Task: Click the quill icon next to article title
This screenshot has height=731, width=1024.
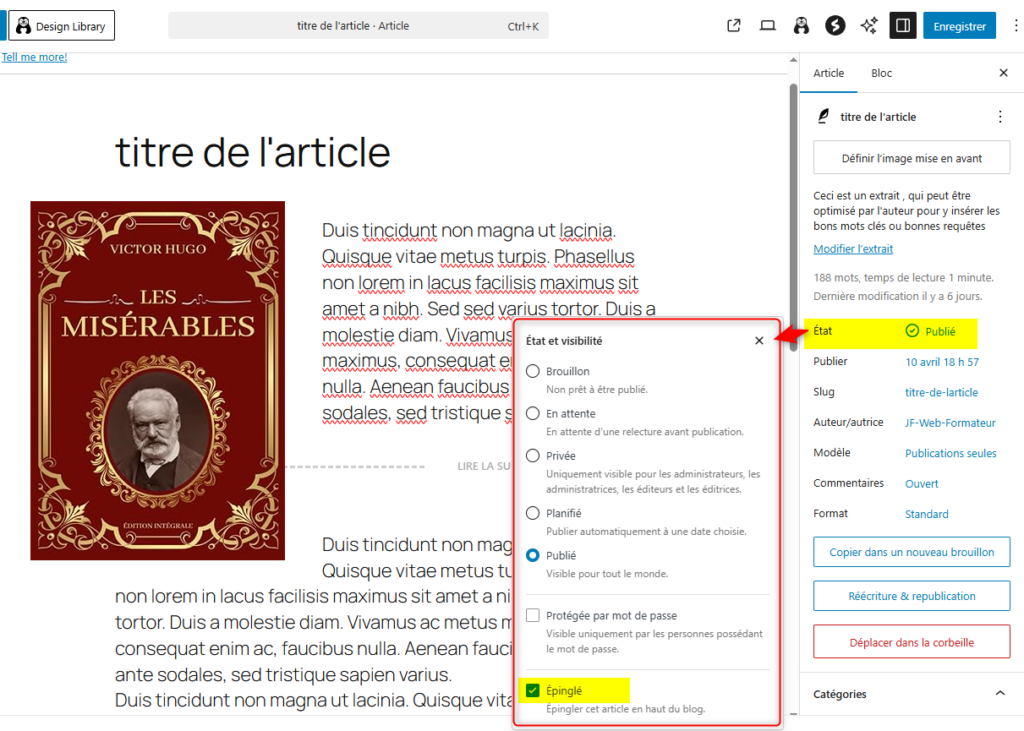Action: pos(824,116)
